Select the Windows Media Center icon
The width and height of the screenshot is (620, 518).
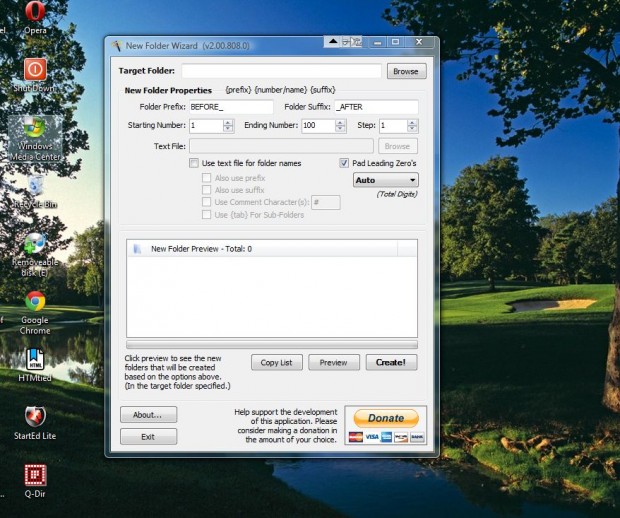tap(35, 129)
